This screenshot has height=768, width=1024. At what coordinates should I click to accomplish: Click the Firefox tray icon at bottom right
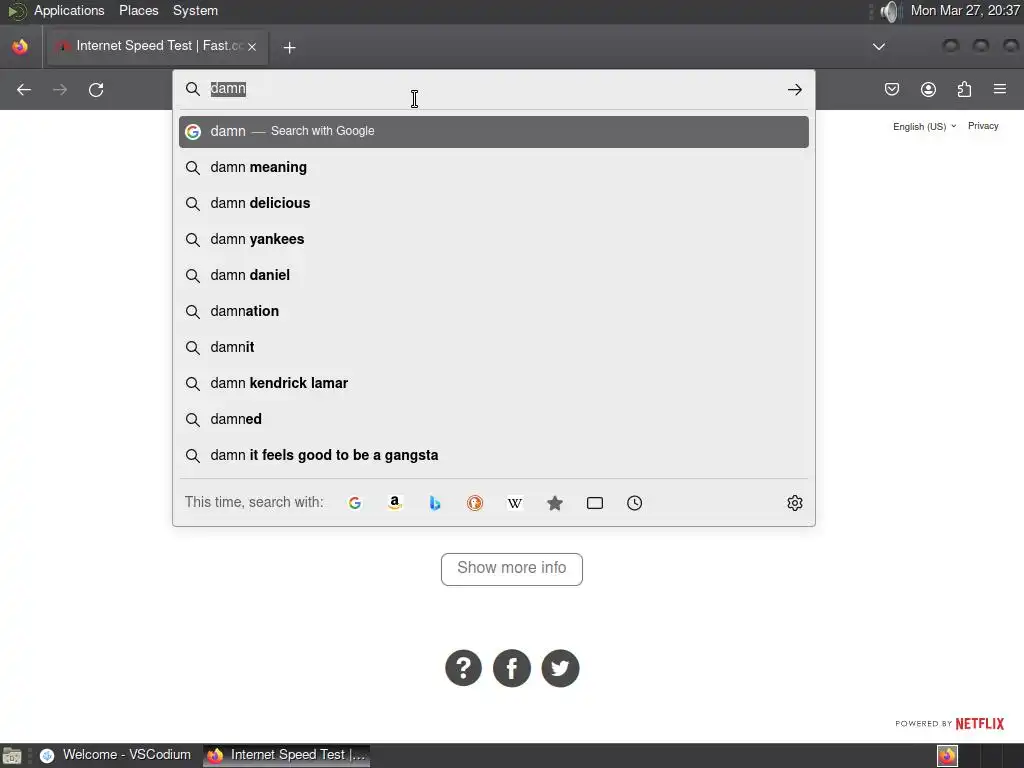pos(947,756)
